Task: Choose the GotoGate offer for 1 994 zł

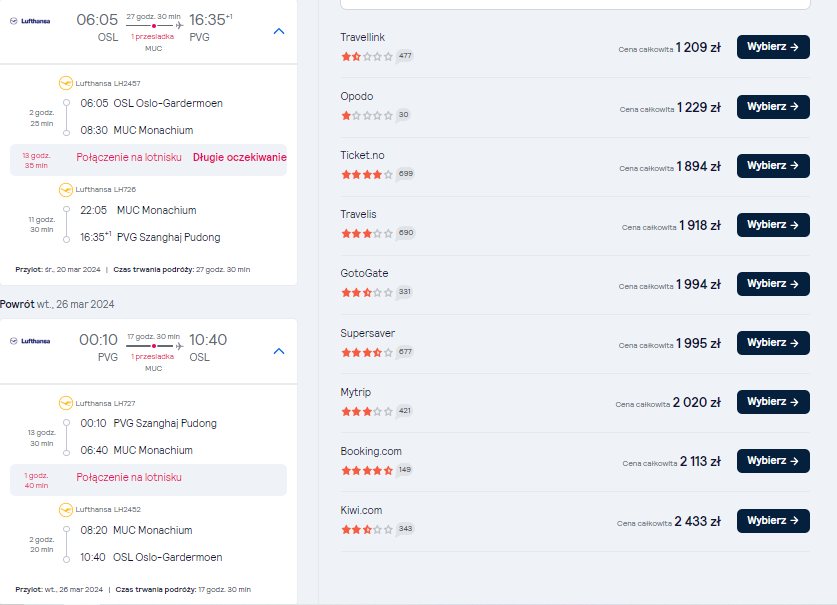Action: [773, 284]
